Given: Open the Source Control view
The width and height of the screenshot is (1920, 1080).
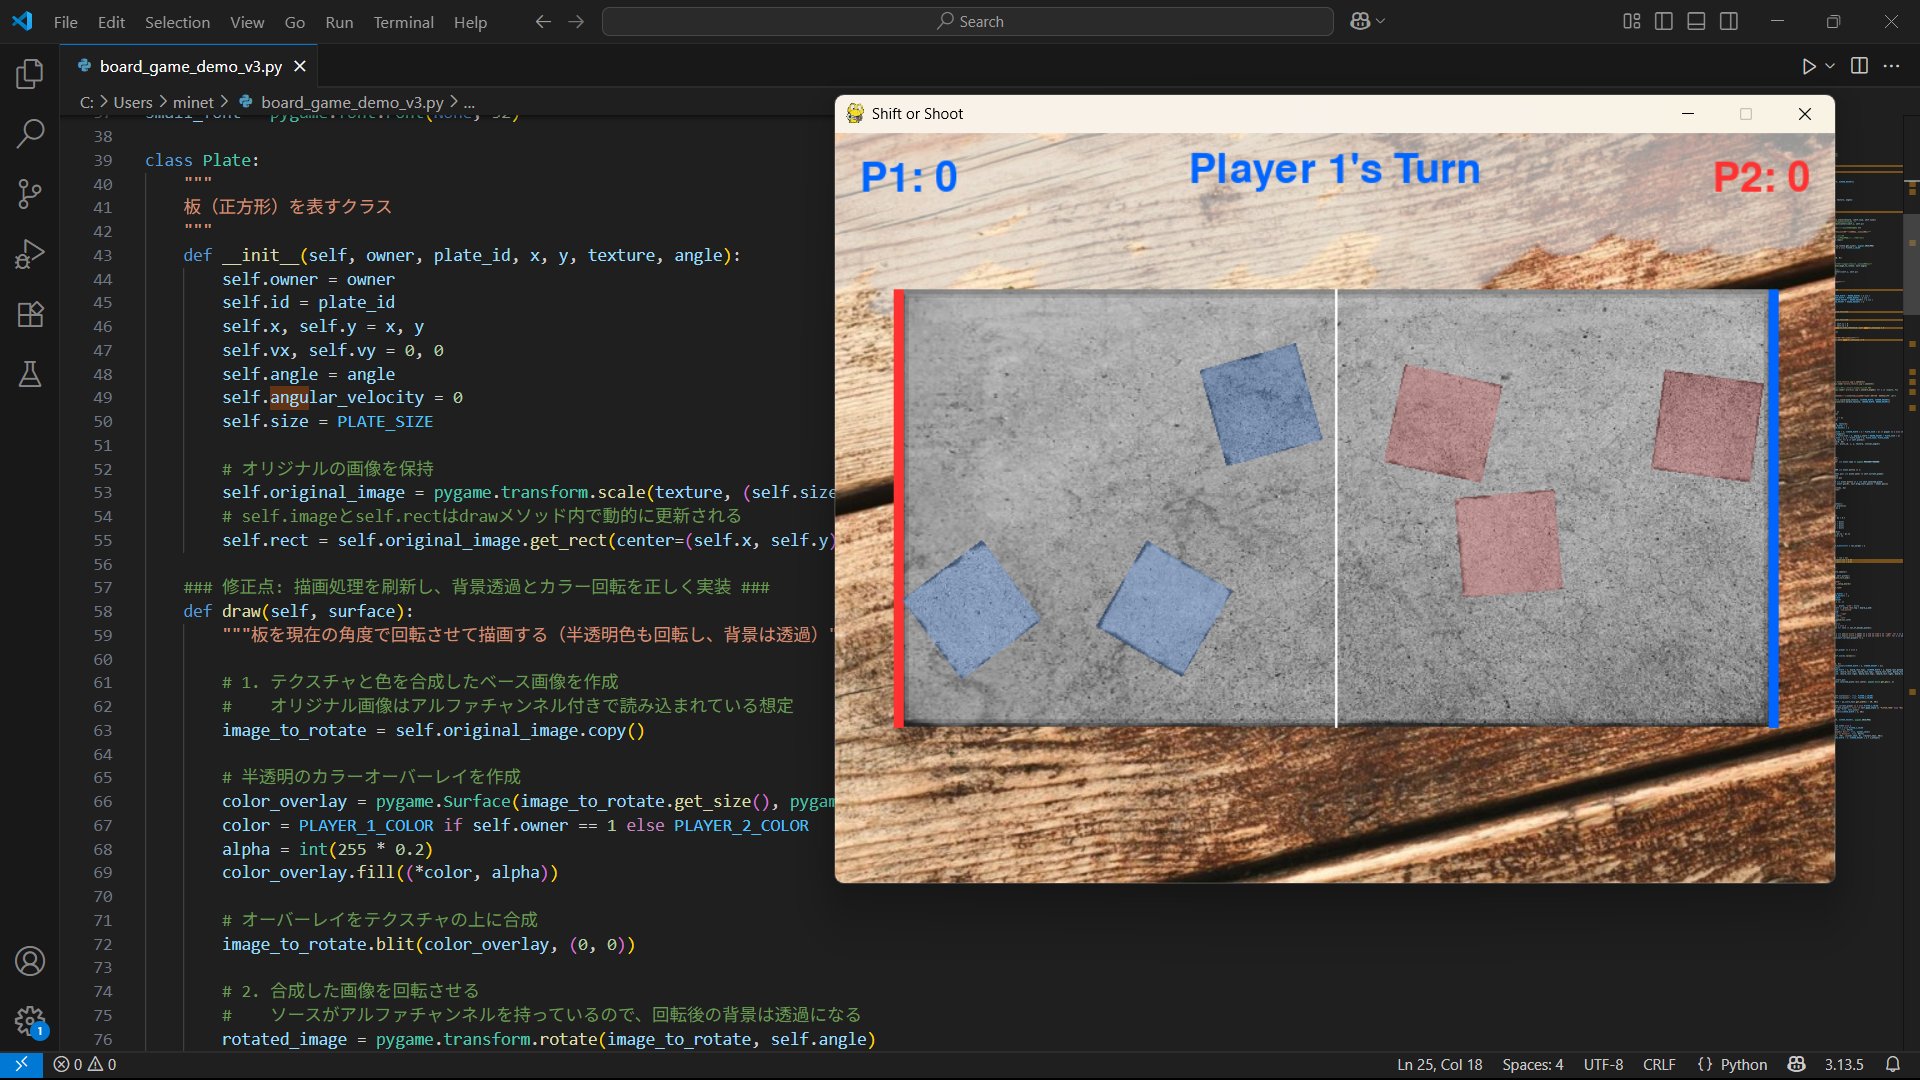Looking at the screenshot, I should coord(30,193).
